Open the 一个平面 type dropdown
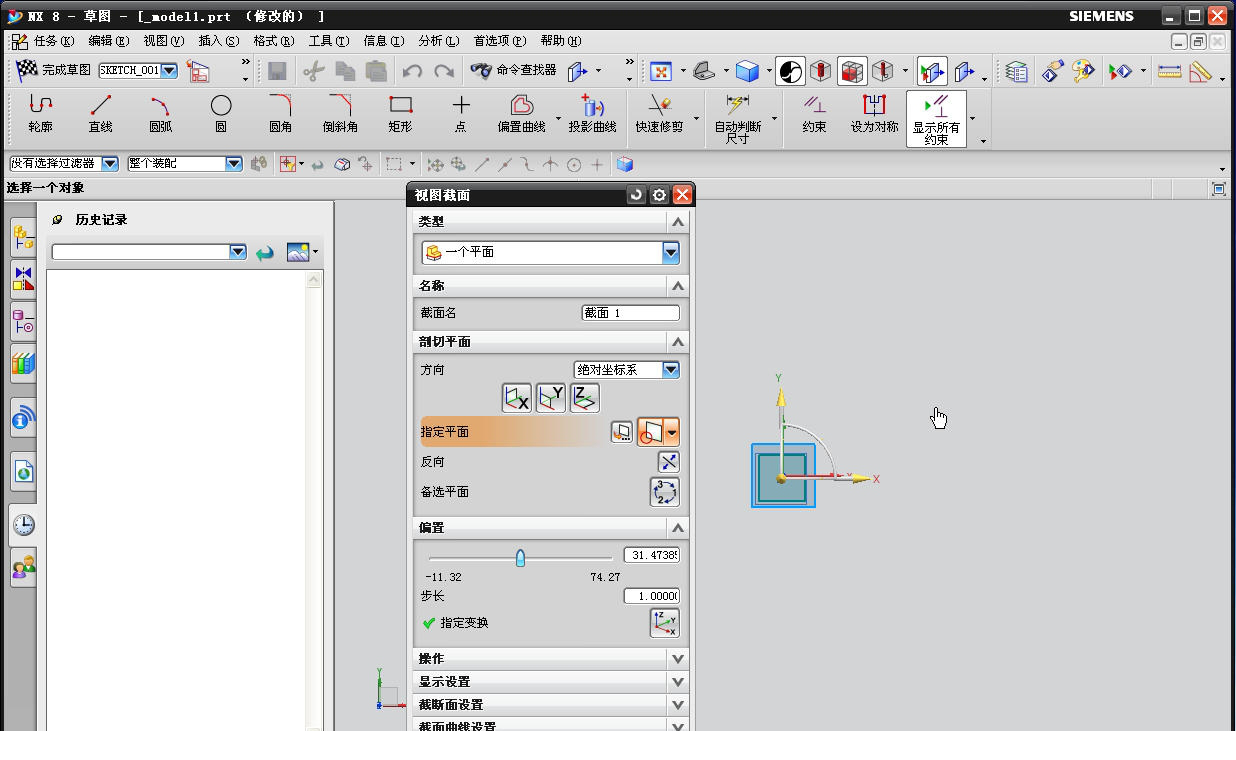The width and height of the screenshot is (1236, 760). [x=670, y=253]
